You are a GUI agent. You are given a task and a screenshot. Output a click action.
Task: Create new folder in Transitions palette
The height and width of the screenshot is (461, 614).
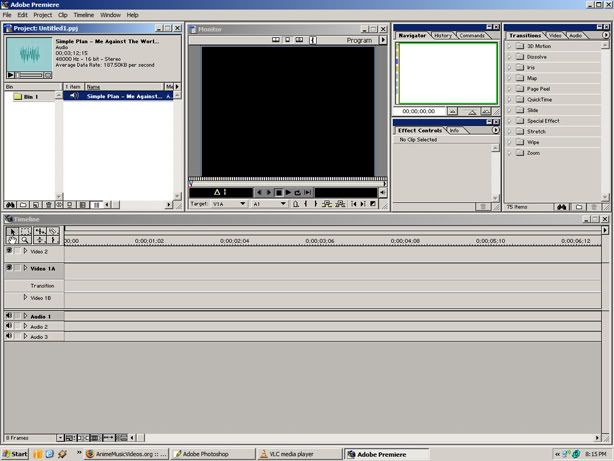579,207
